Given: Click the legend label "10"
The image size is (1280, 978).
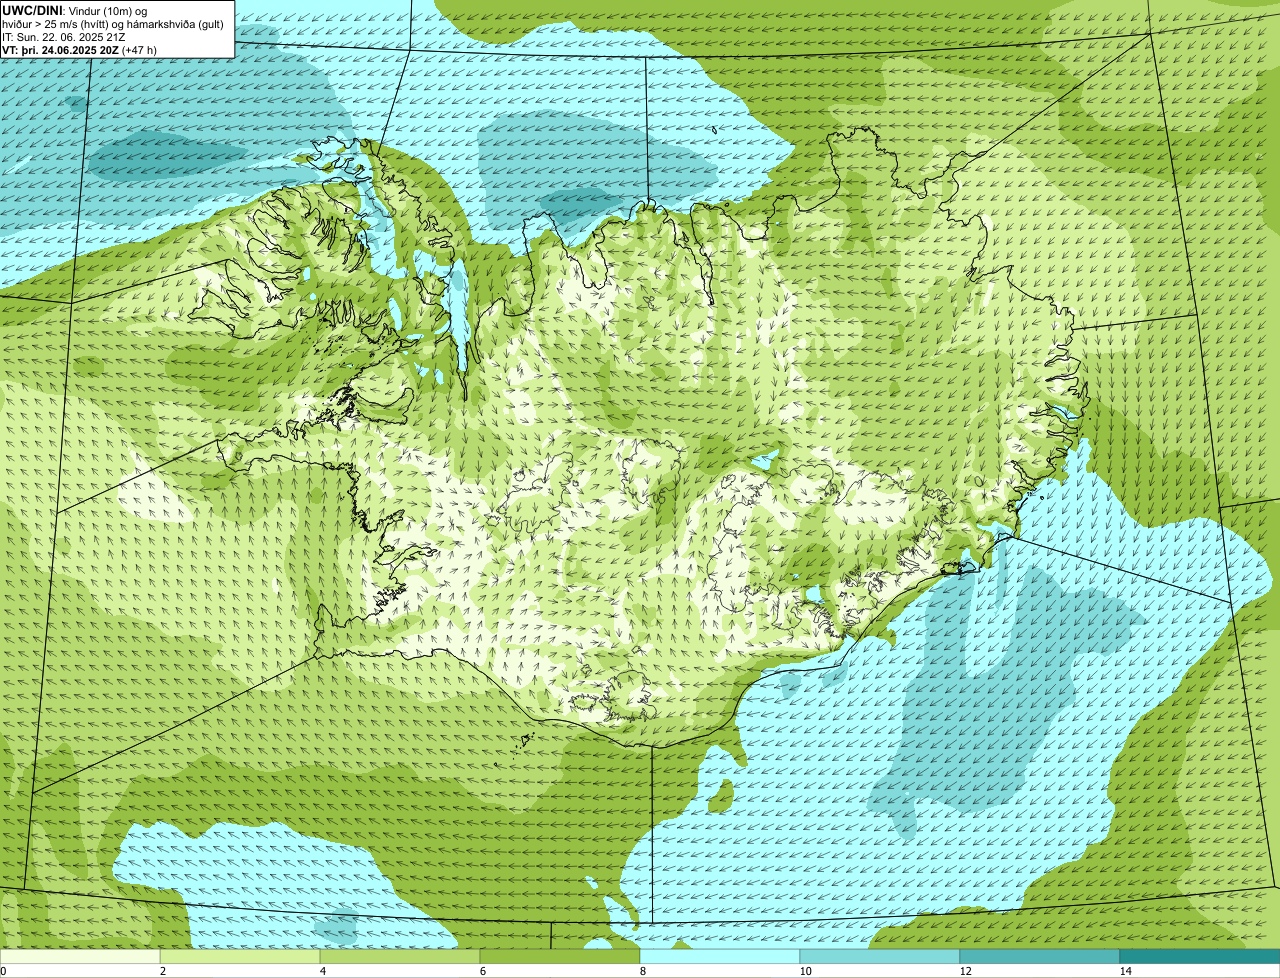Looking at the screenshot, I should click(805, 971).
